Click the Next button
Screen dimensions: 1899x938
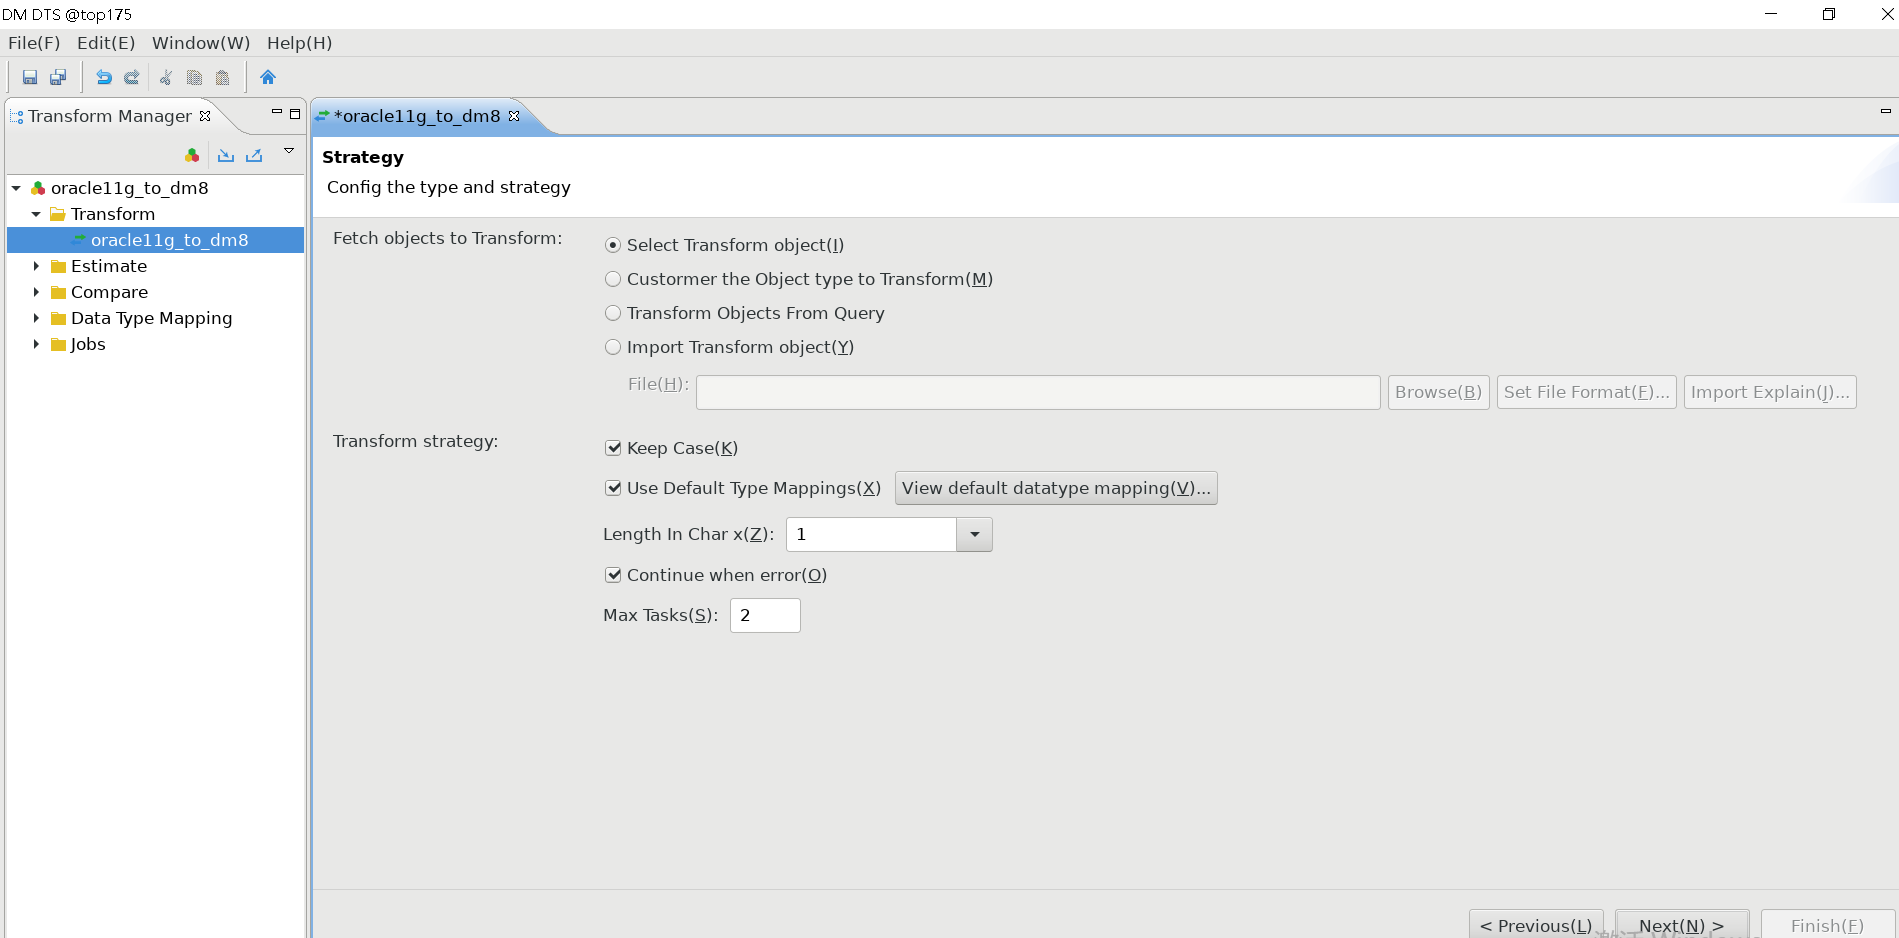click(1681, 925)
